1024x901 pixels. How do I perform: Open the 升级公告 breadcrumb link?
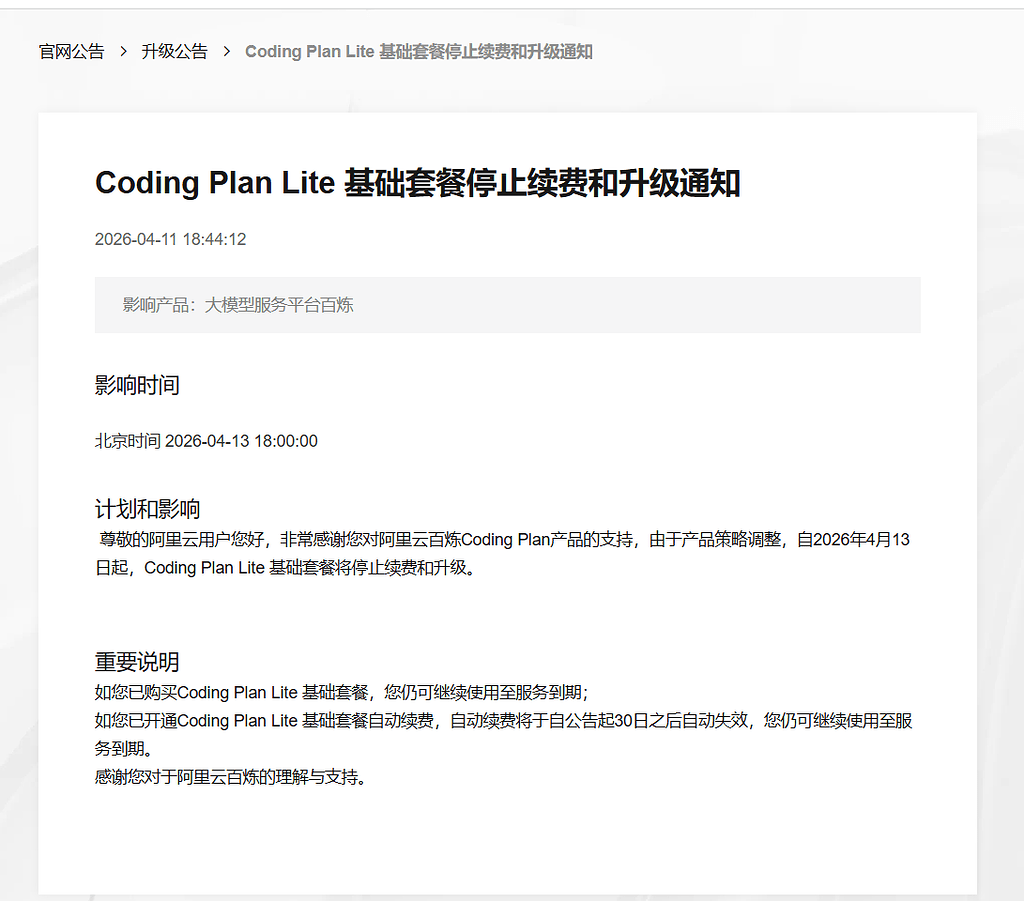pyautogui.click(x=174, y=52)
